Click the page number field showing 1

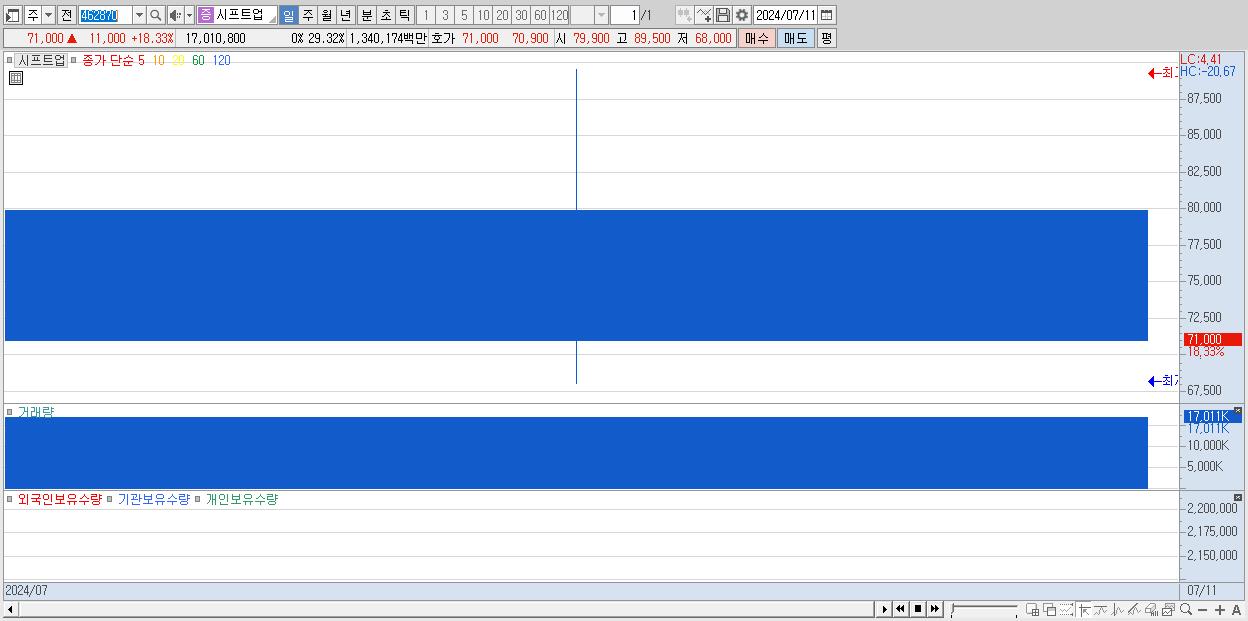pos(623,15)
